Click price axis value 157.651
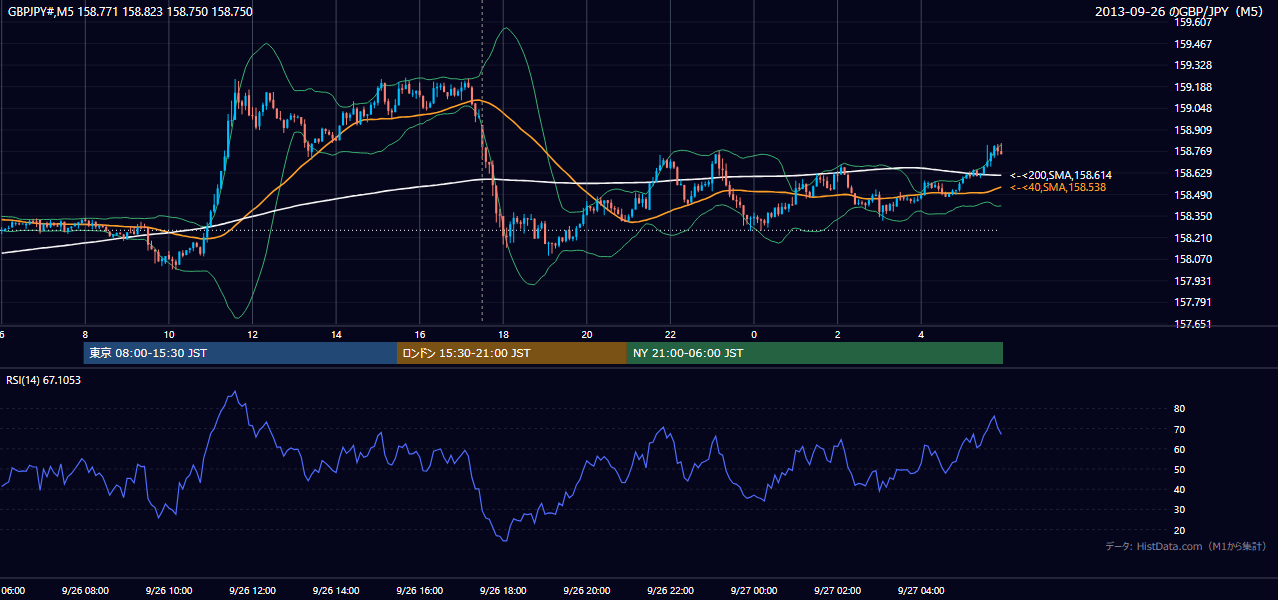This screenshot has width=1278, height=600. [x=1193, y=324]
